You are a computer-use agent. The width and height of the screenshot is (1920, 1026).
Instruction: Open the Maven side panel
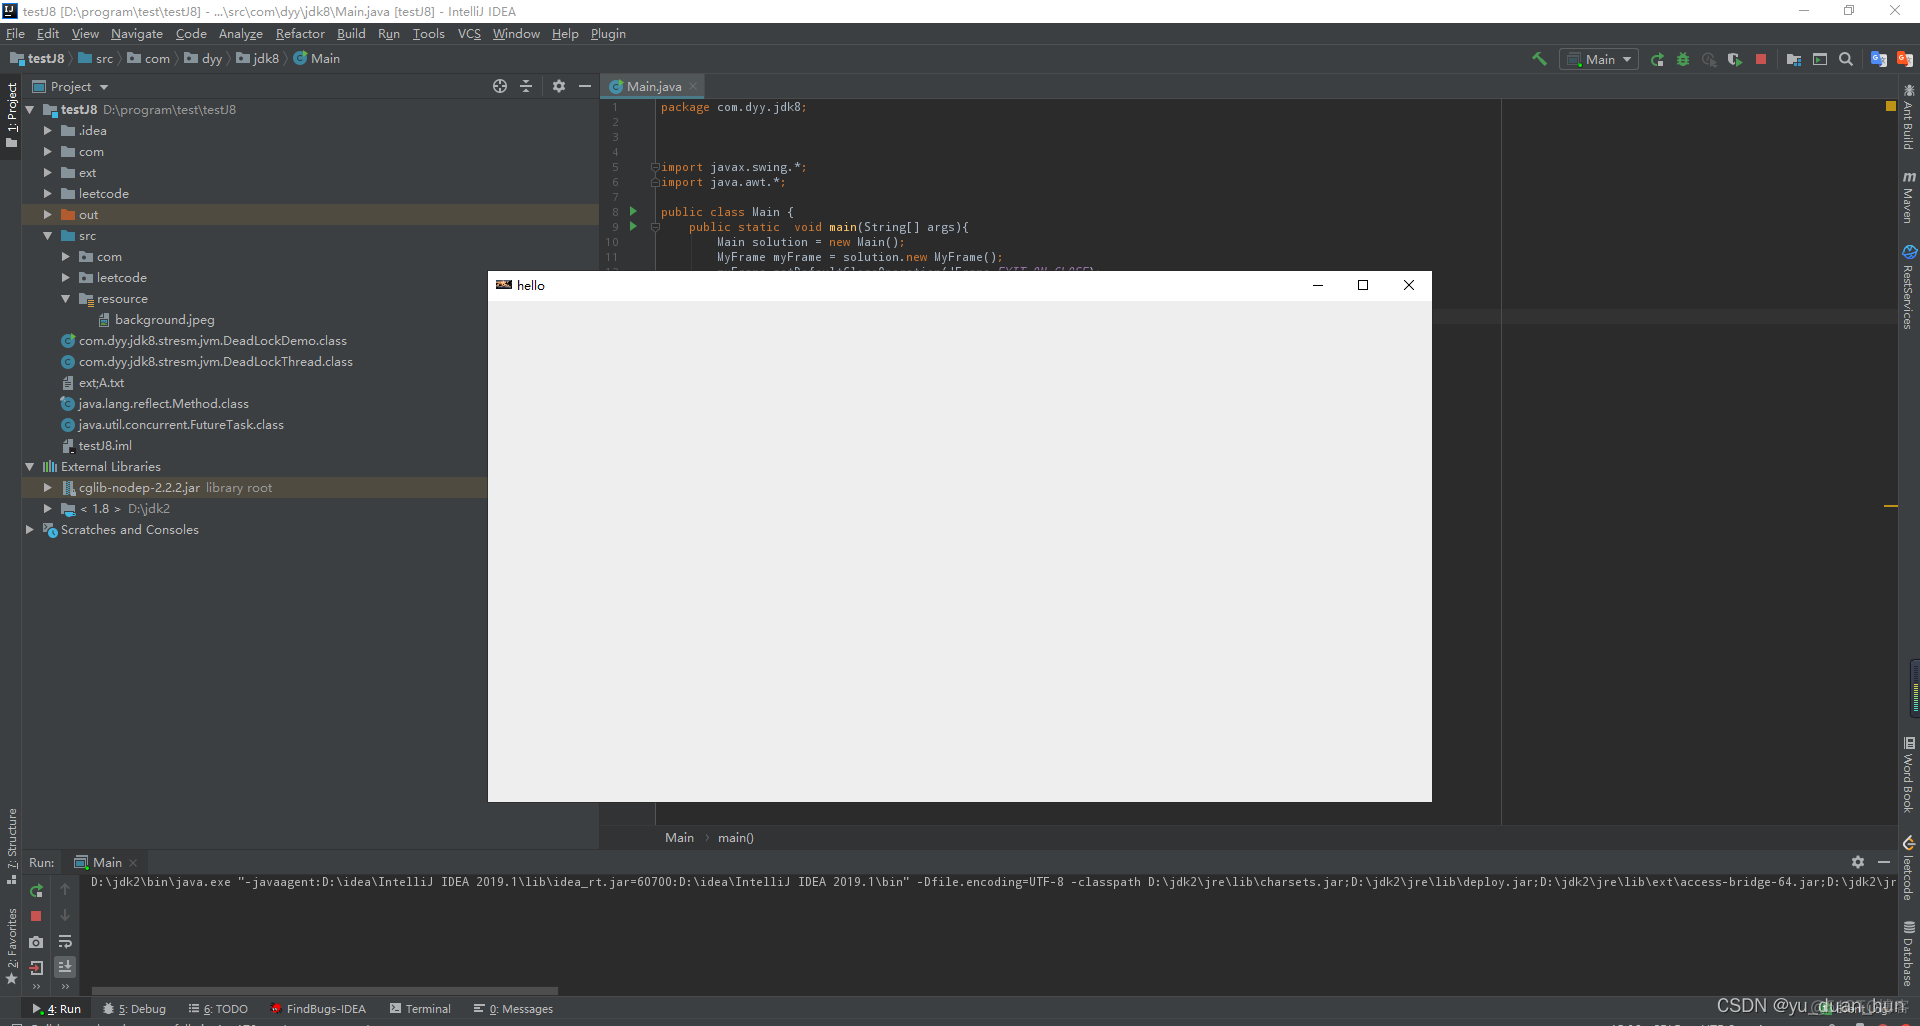click(1909, 196)
